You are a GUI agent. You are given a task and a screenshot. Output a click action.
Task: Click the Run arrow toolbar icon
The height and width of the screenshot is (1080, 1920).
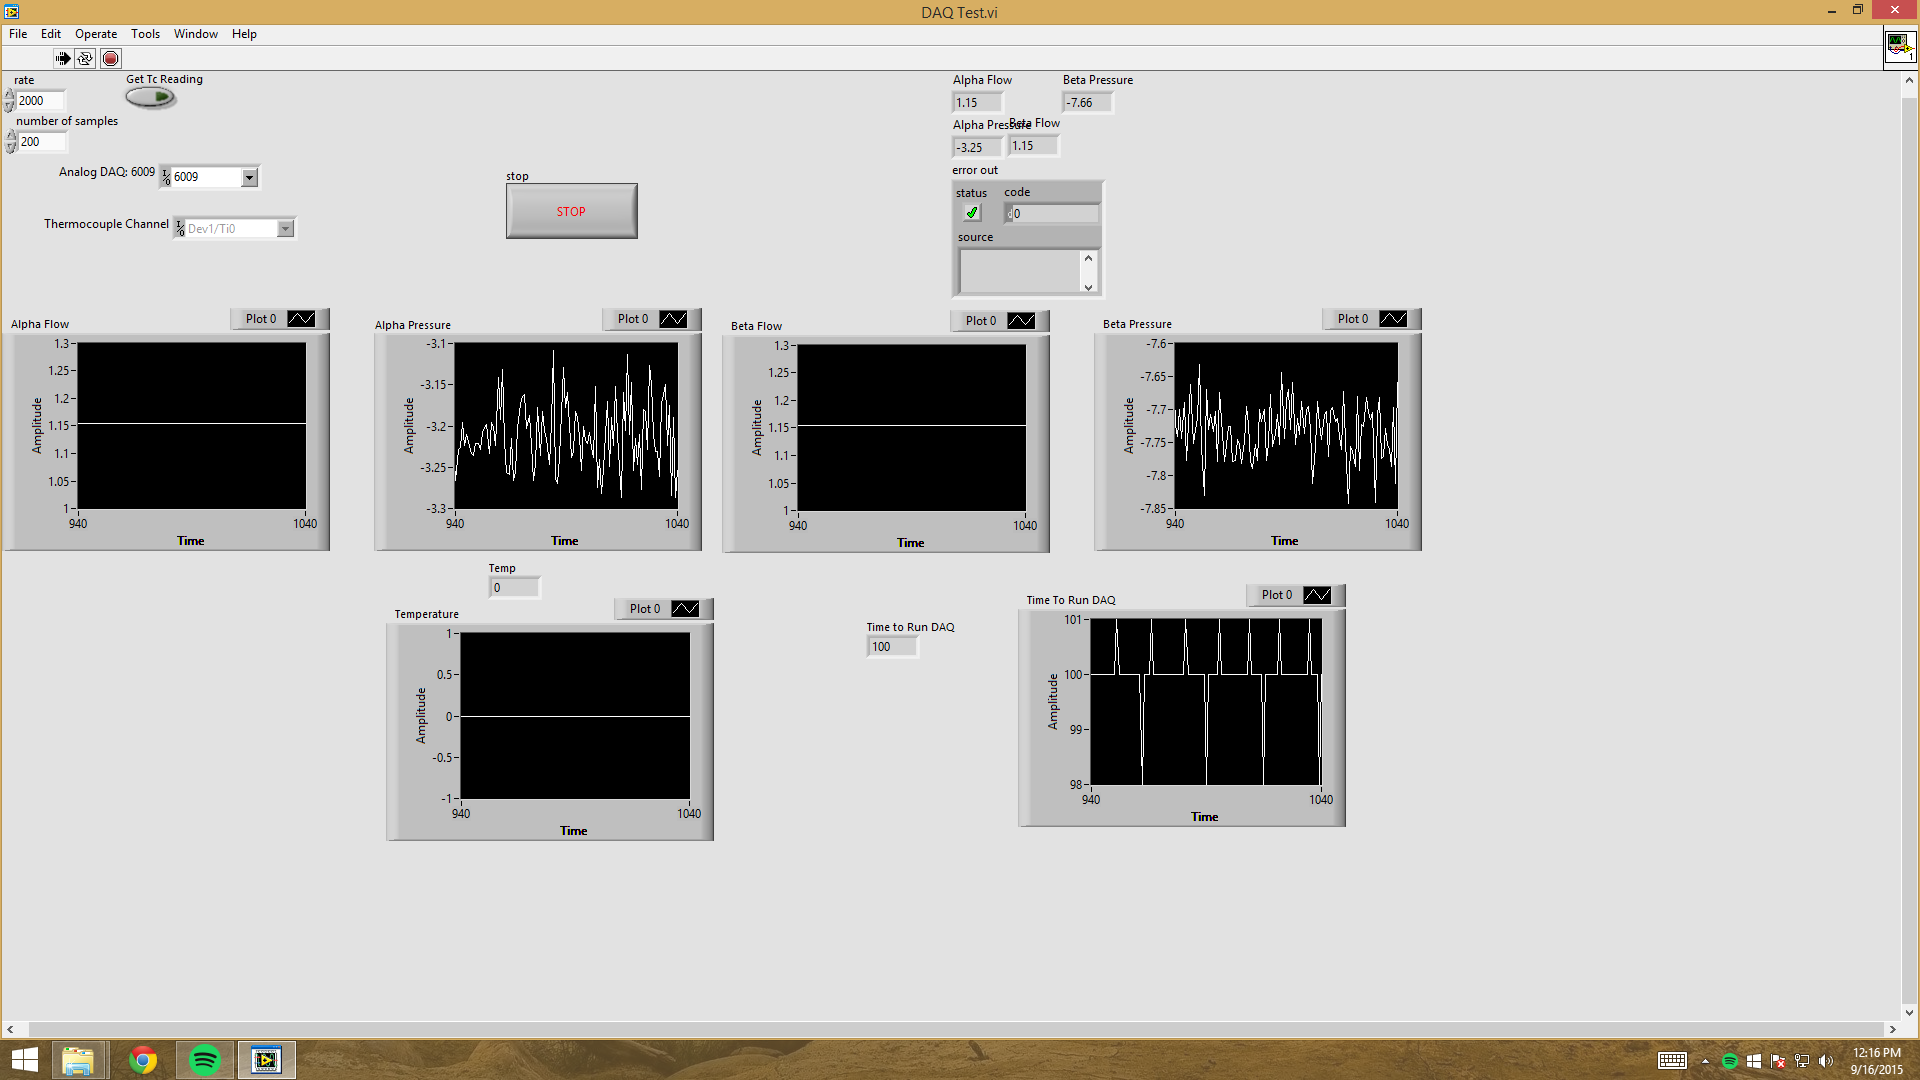pyautogui.click(x=63, y=58)
